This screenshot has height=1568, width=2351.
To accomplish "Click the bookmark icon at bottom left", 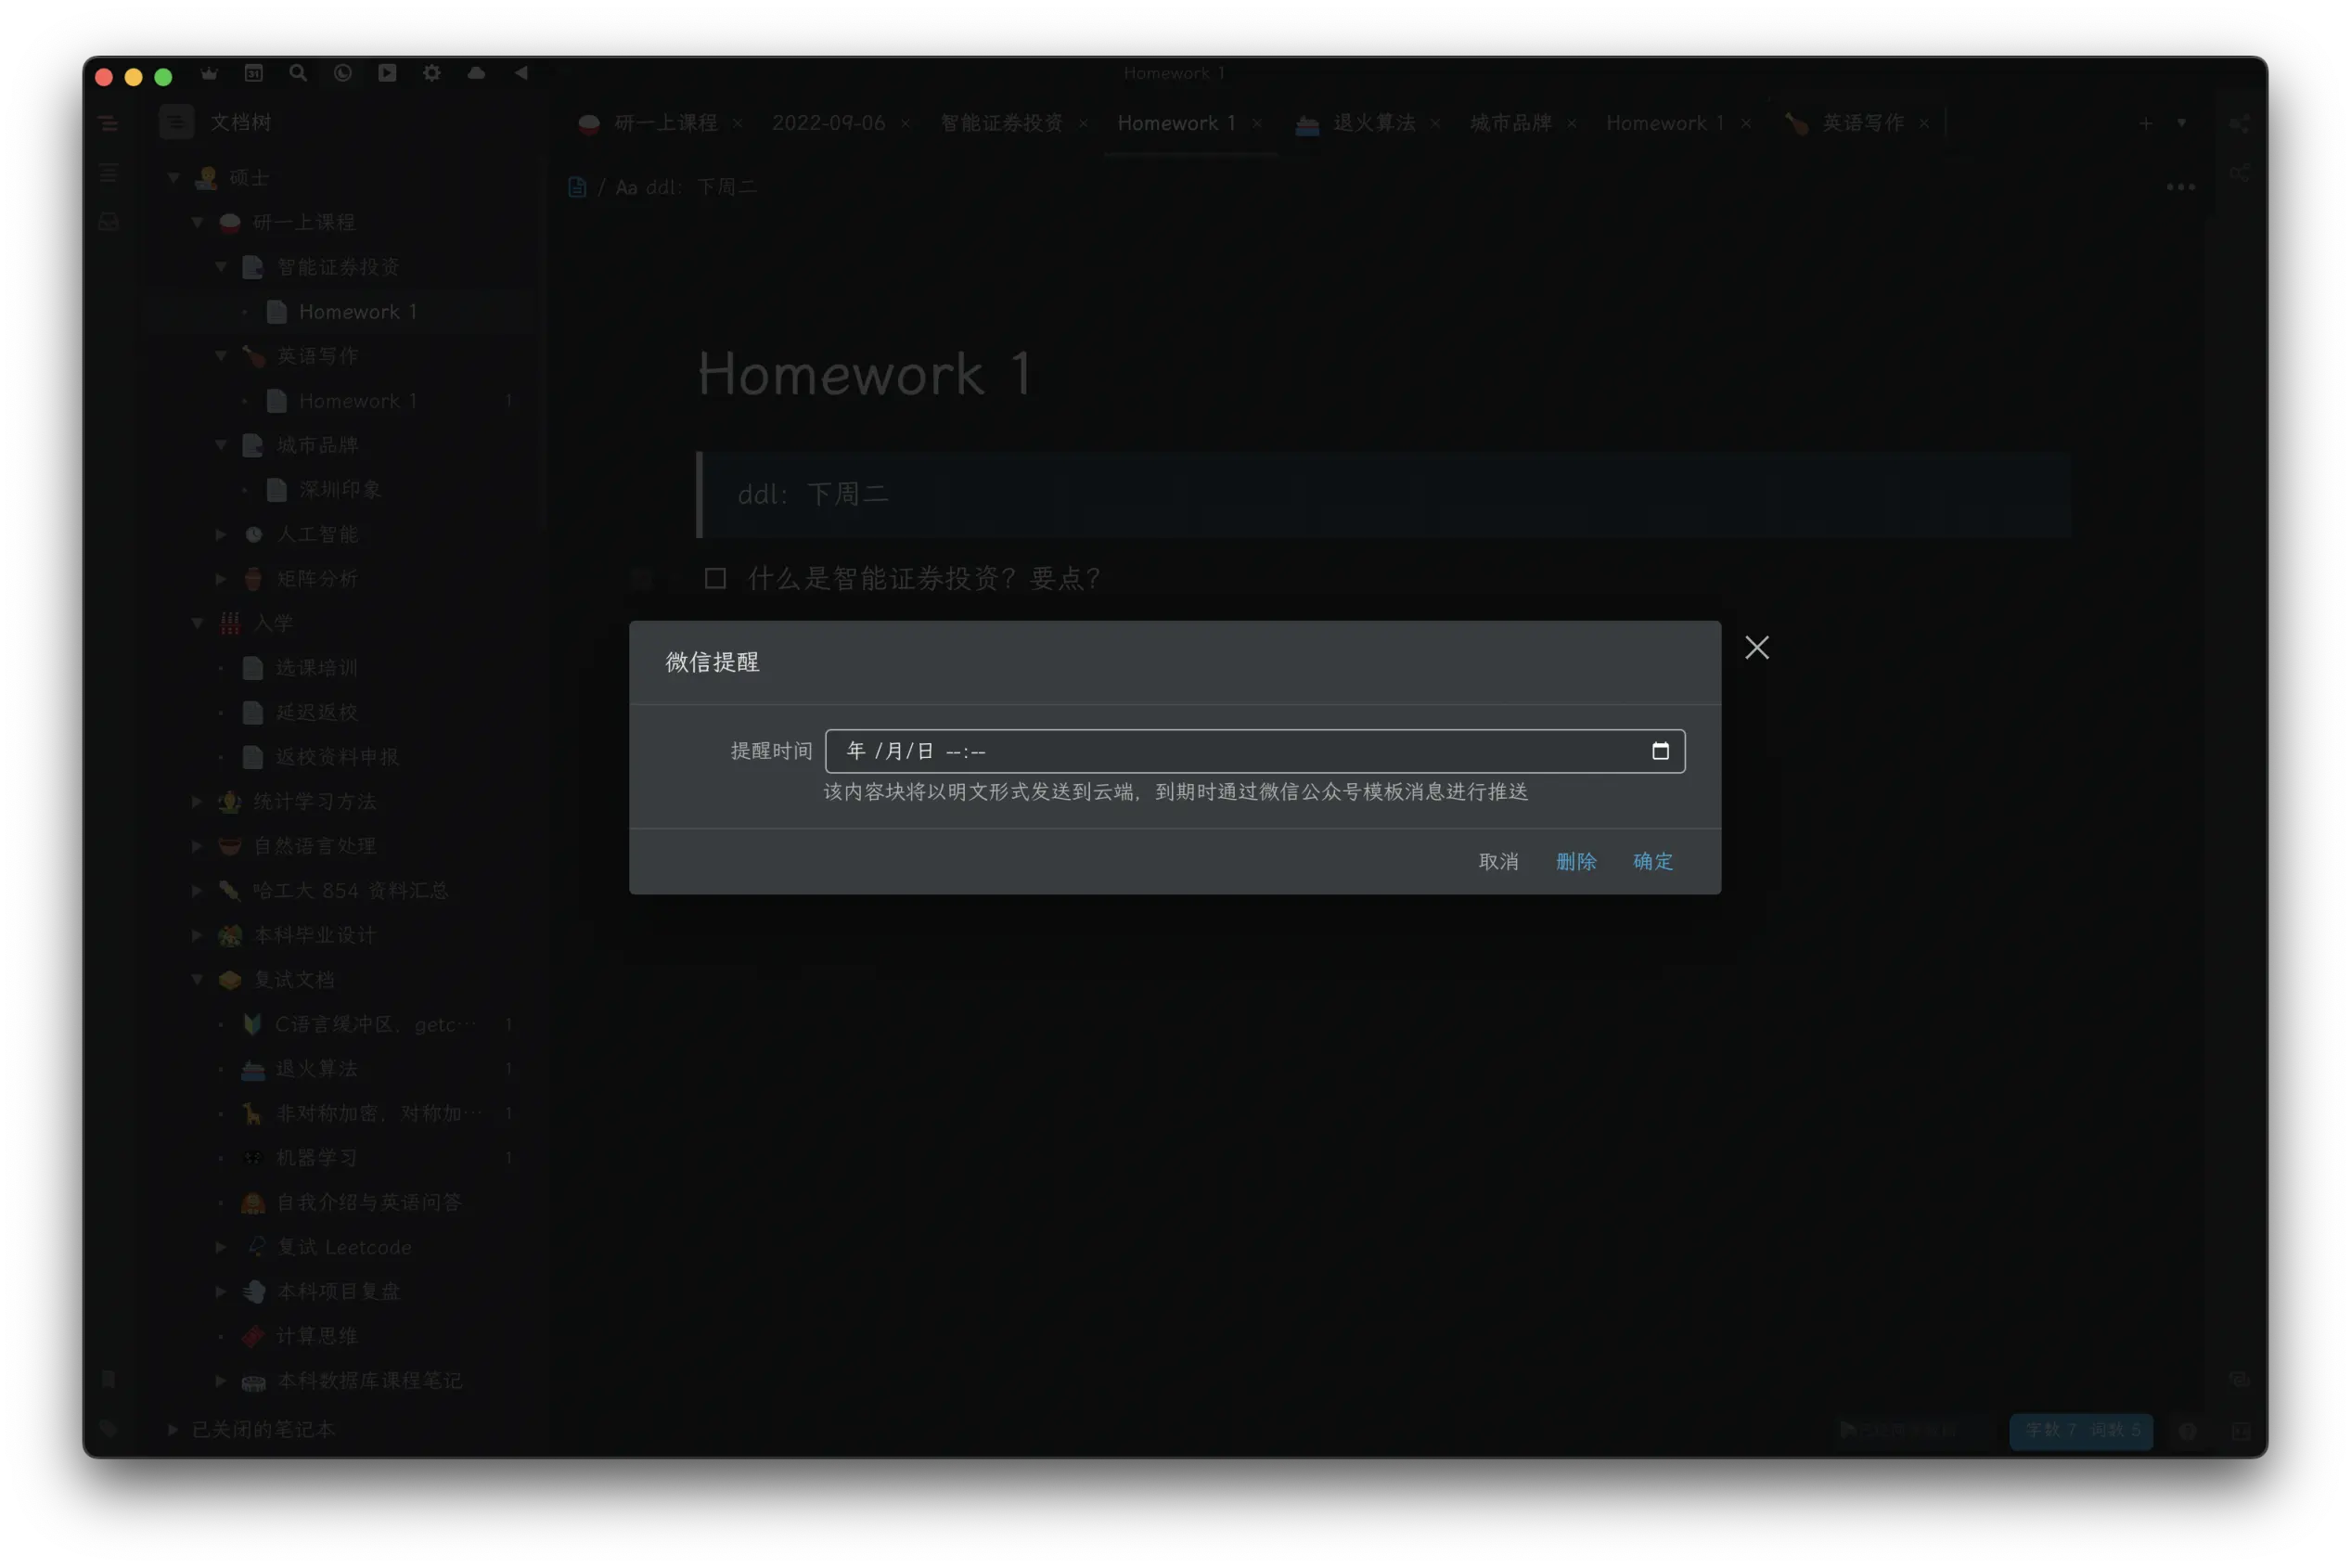I will tap(109, 1380).
